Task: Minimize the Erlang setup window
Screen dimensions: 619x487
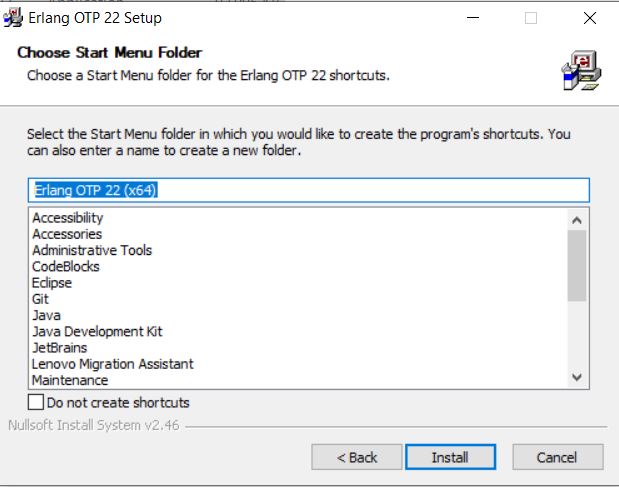Action: coord(473,18)
